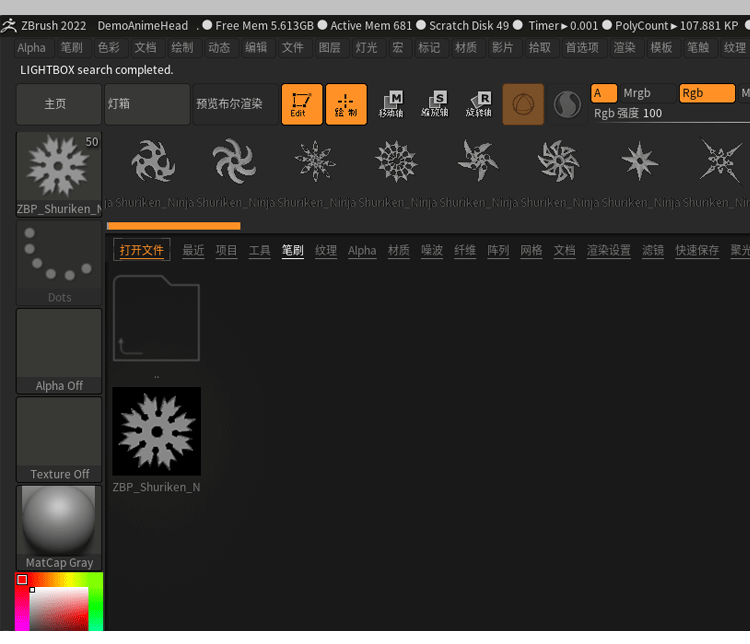Image resolution: width=750 pixels, height=644 pixels.
Task: Open 宏 macro menu
Action: (397, 48)
